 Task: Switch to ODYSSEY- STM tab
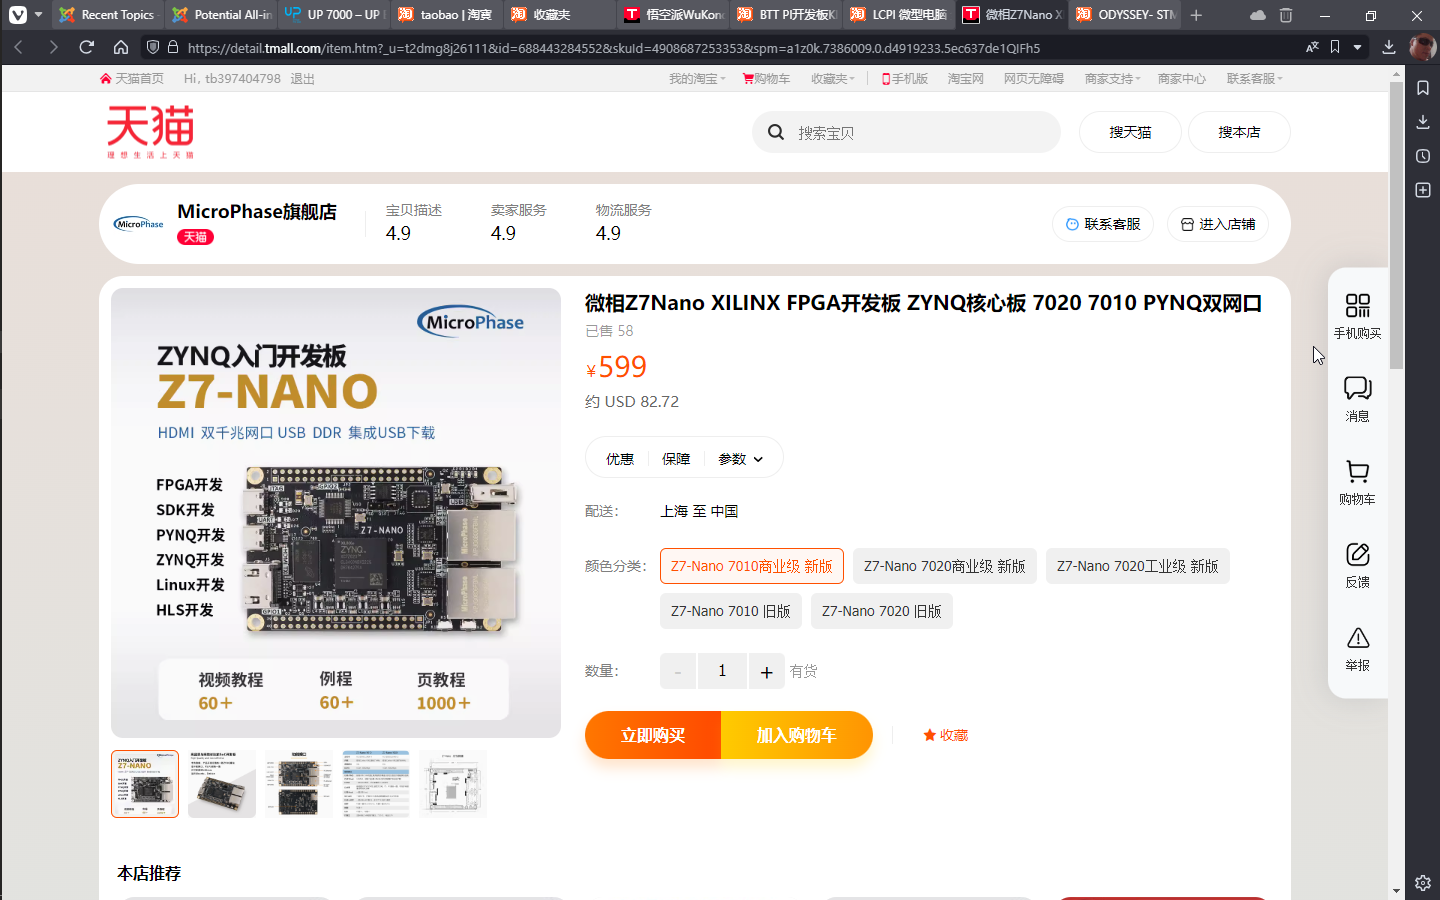tap(1125, 15)
